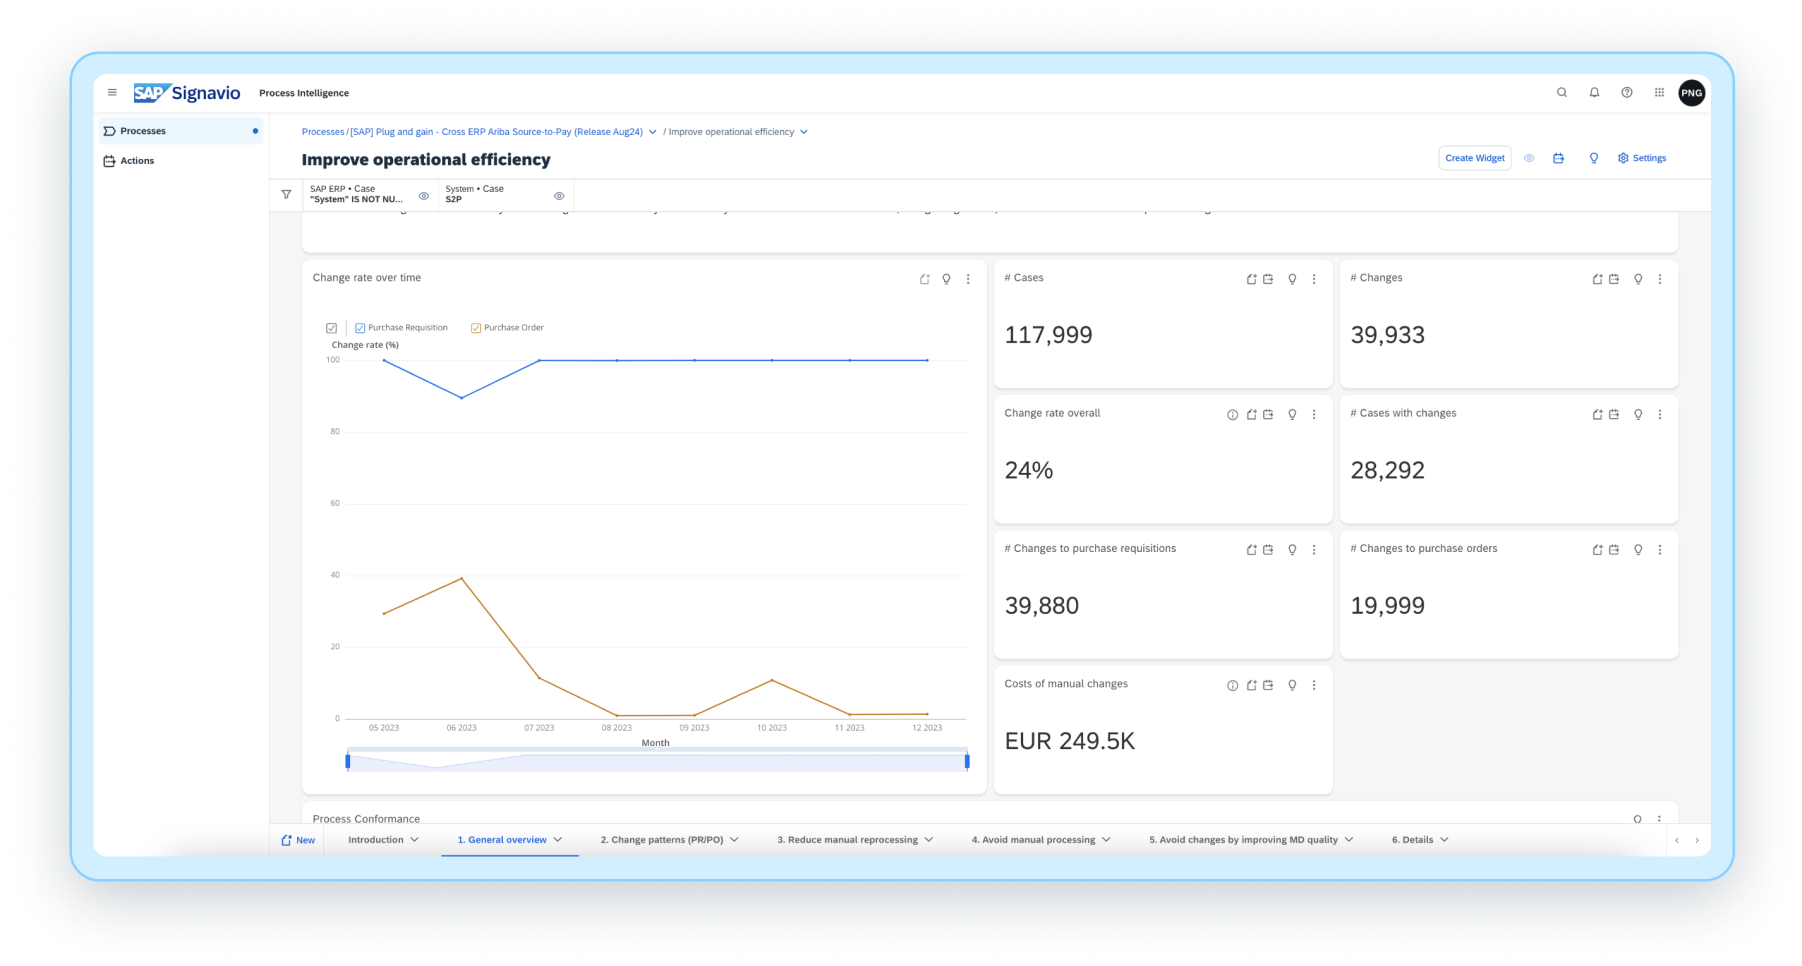Click lightbulb icon on # Changes widget
1802x966 pixels.
[1638, 279]
